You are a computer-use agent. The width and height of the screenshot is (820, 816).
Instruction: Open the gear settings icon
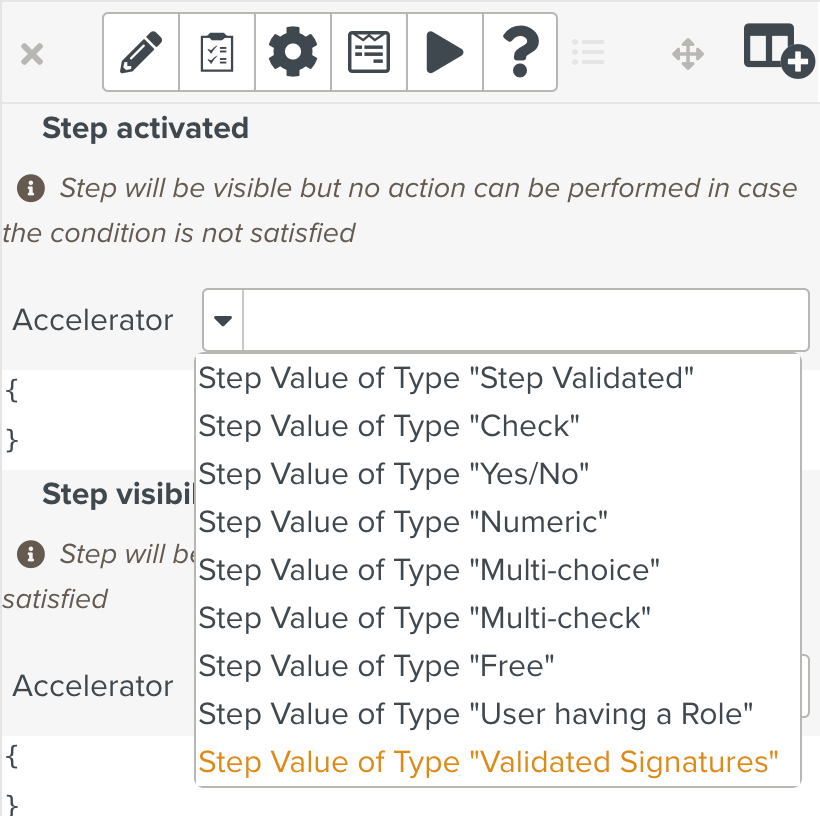pyautogui.click(x=293, y=52)
